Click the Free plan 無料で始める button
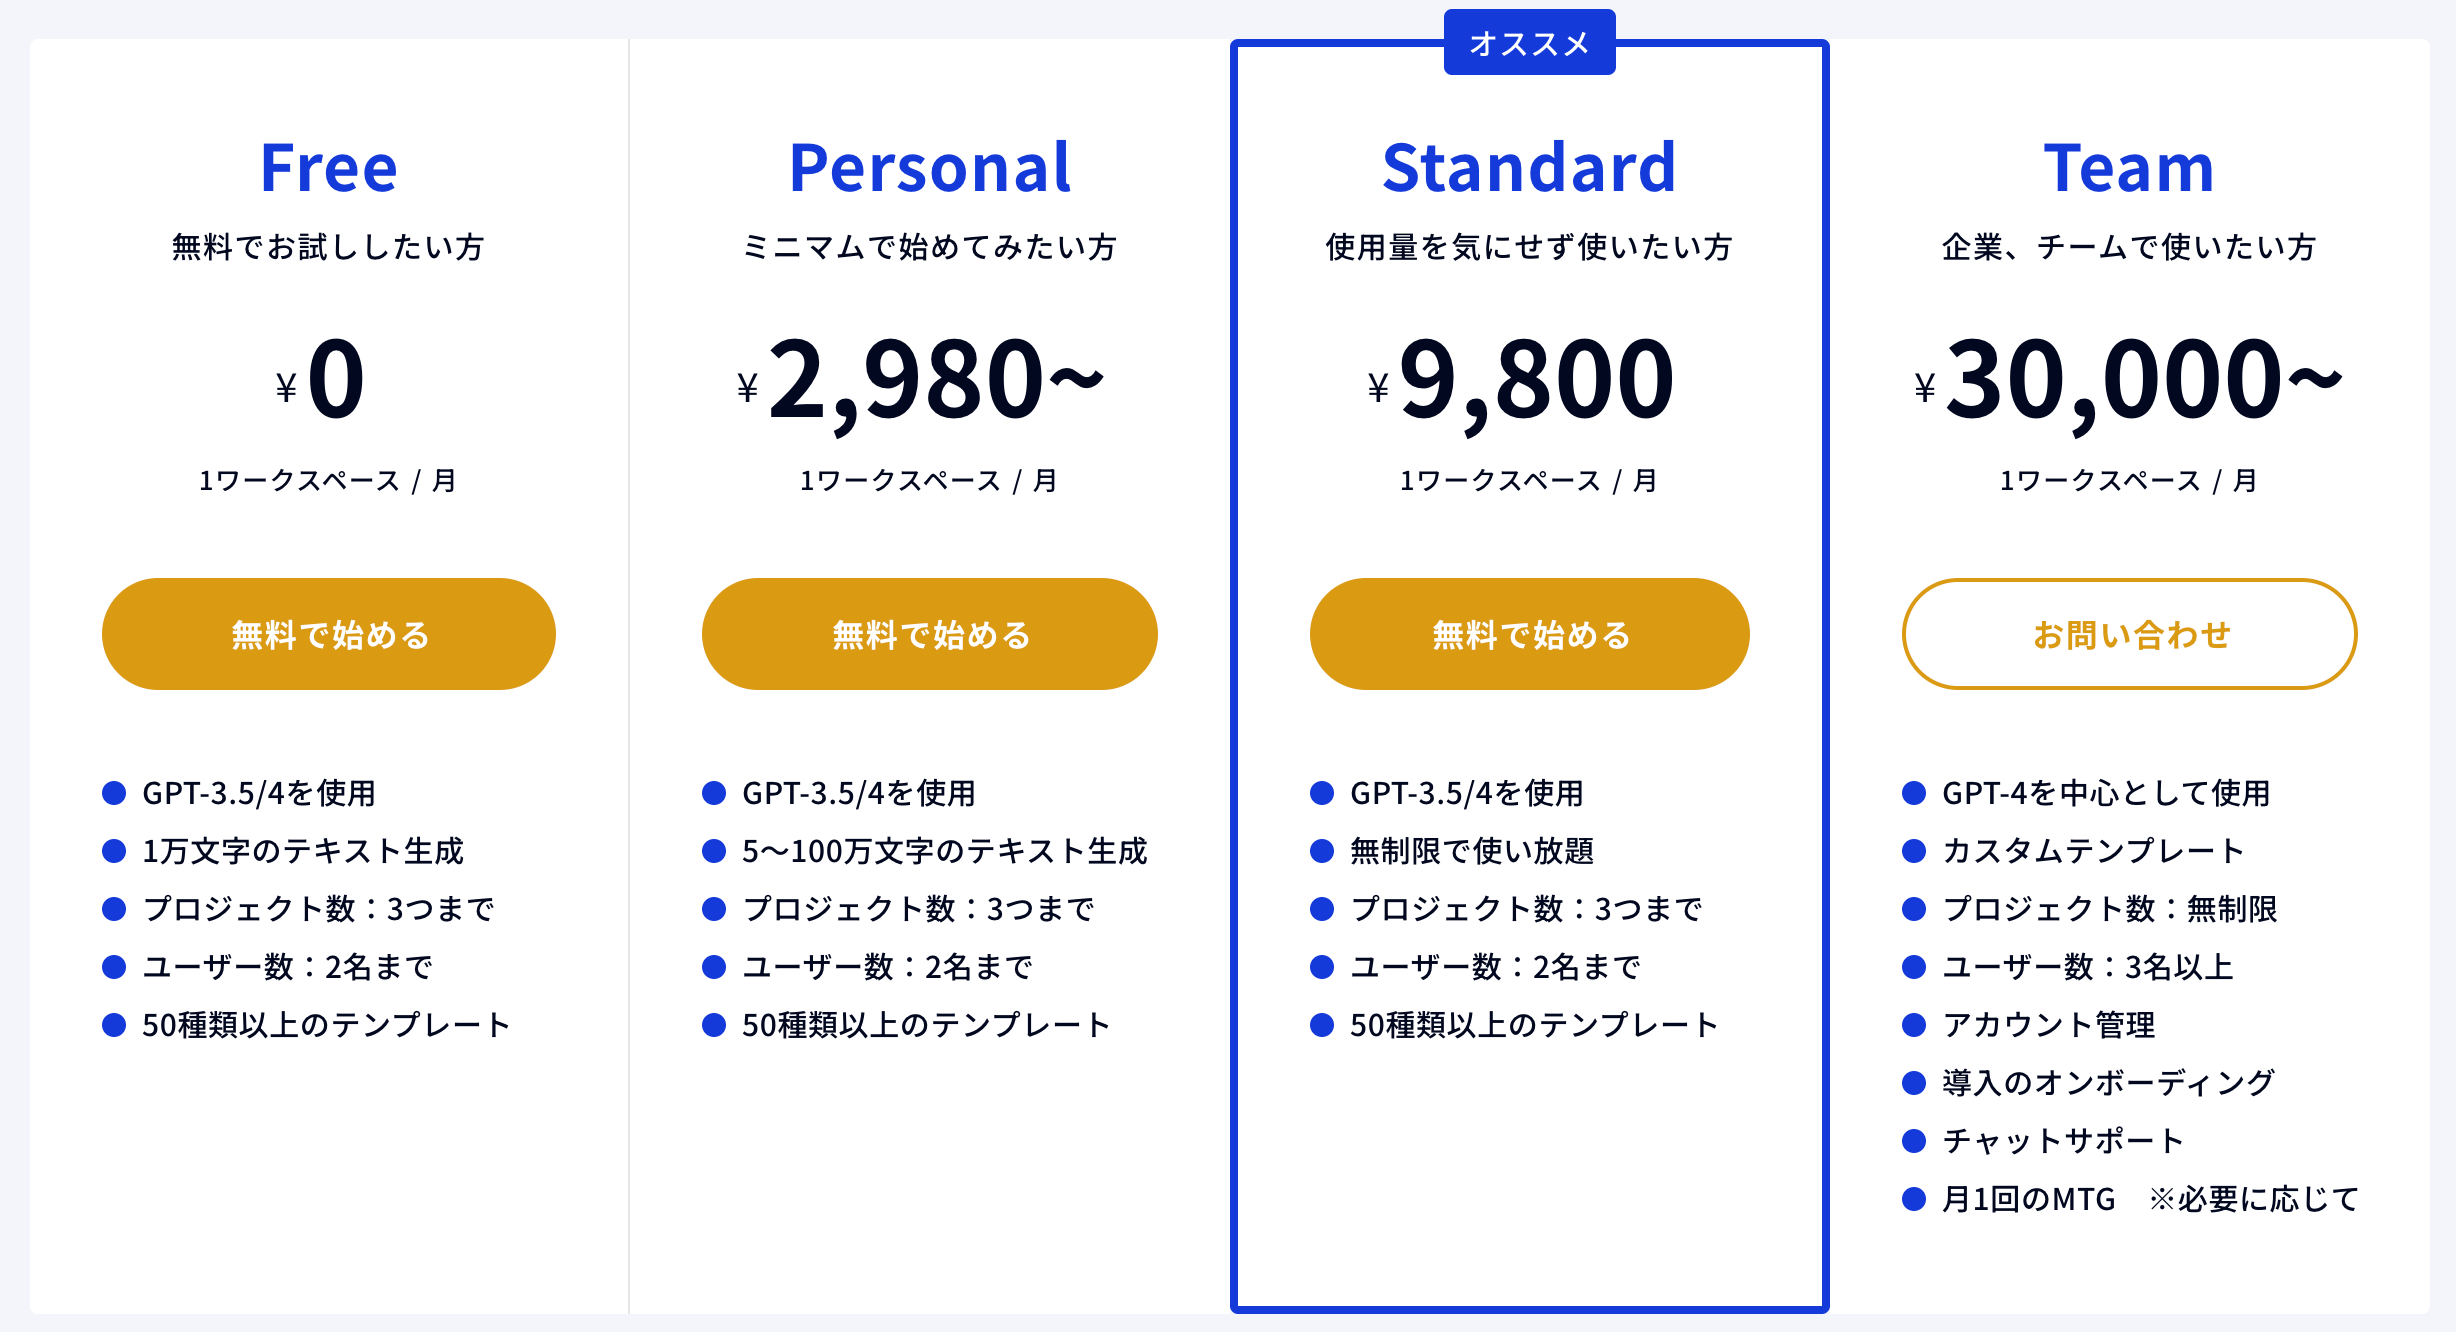Screen dimensions: 2456x1332 click(x=329, y=634)
